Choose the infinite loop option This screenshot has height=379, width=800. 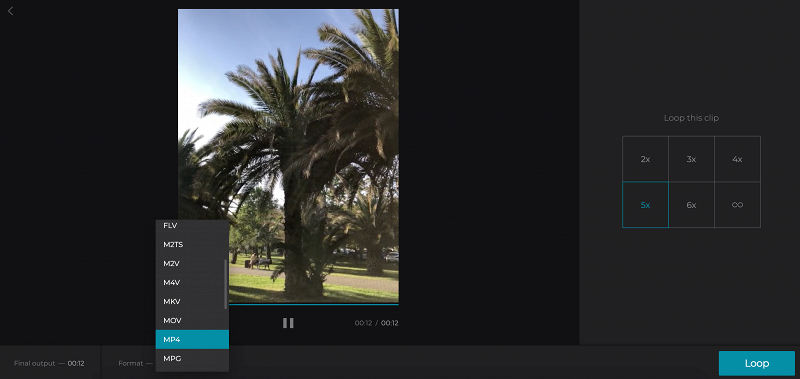click(737, 205)
